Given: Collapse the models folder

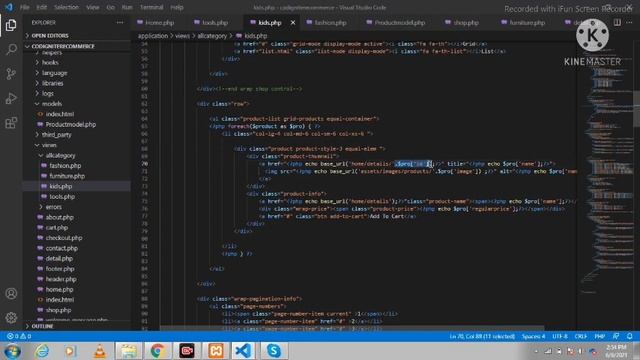Looking at the screenshot, I should point(52,104).
